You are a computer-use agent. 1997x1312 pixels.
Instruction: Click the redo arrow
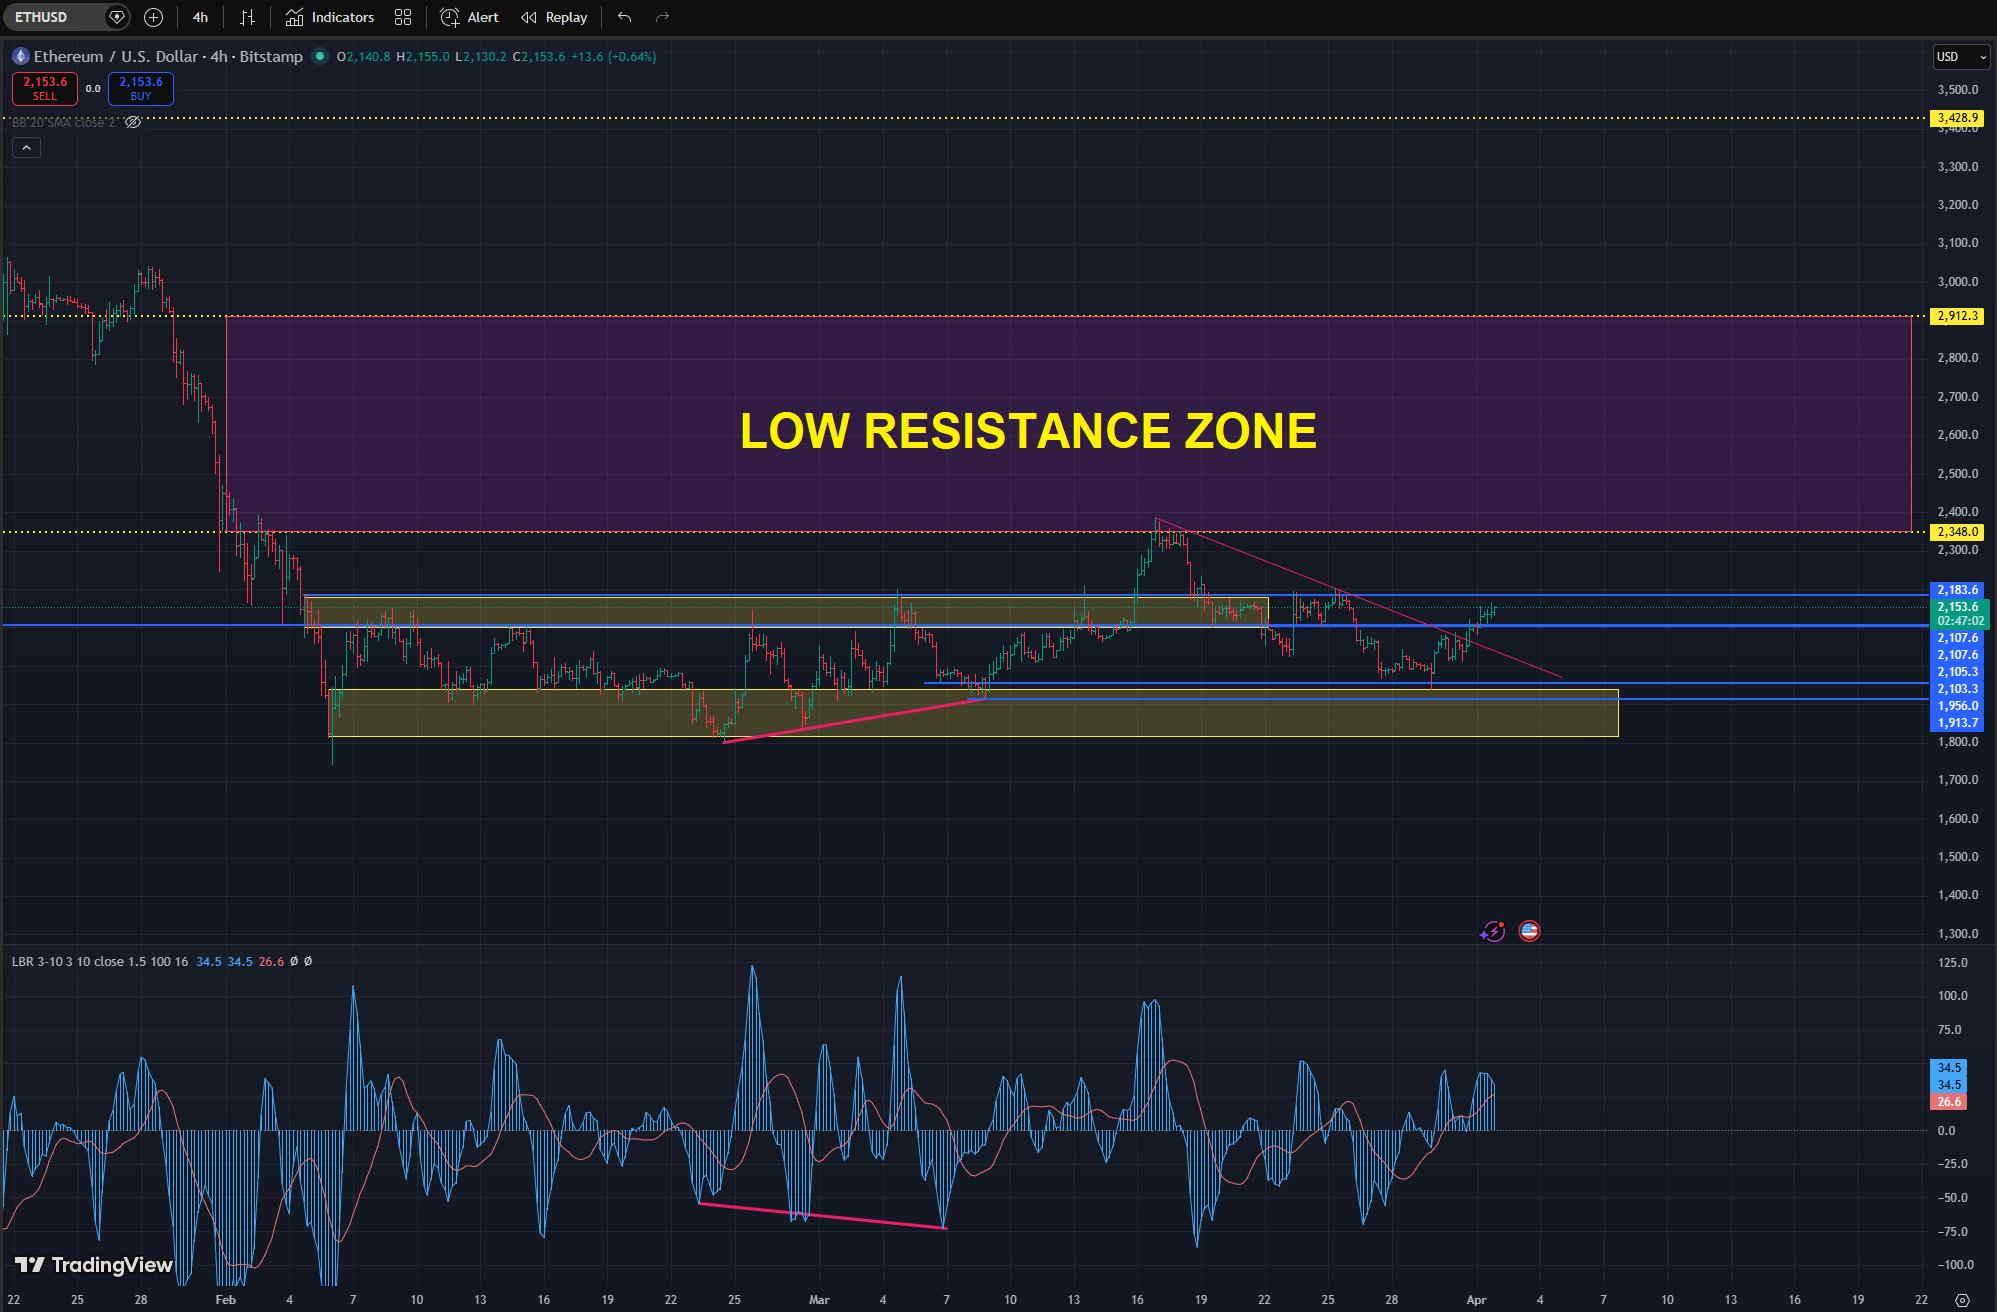tap(662, 17)
